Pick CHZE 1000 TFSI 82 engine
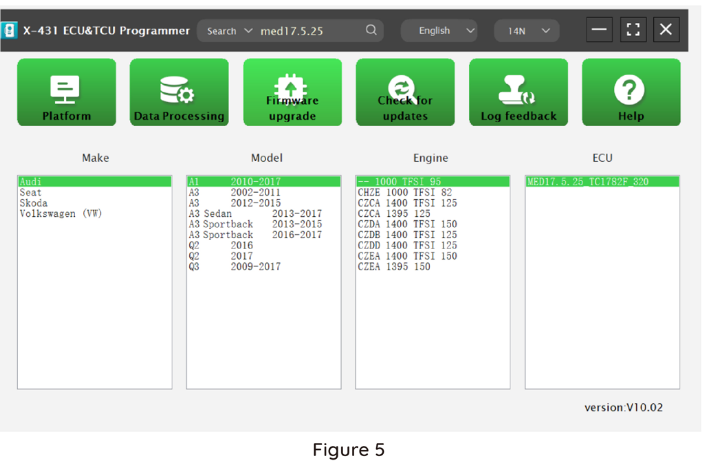This screenshot has width=704, height=468. [405, 192]
